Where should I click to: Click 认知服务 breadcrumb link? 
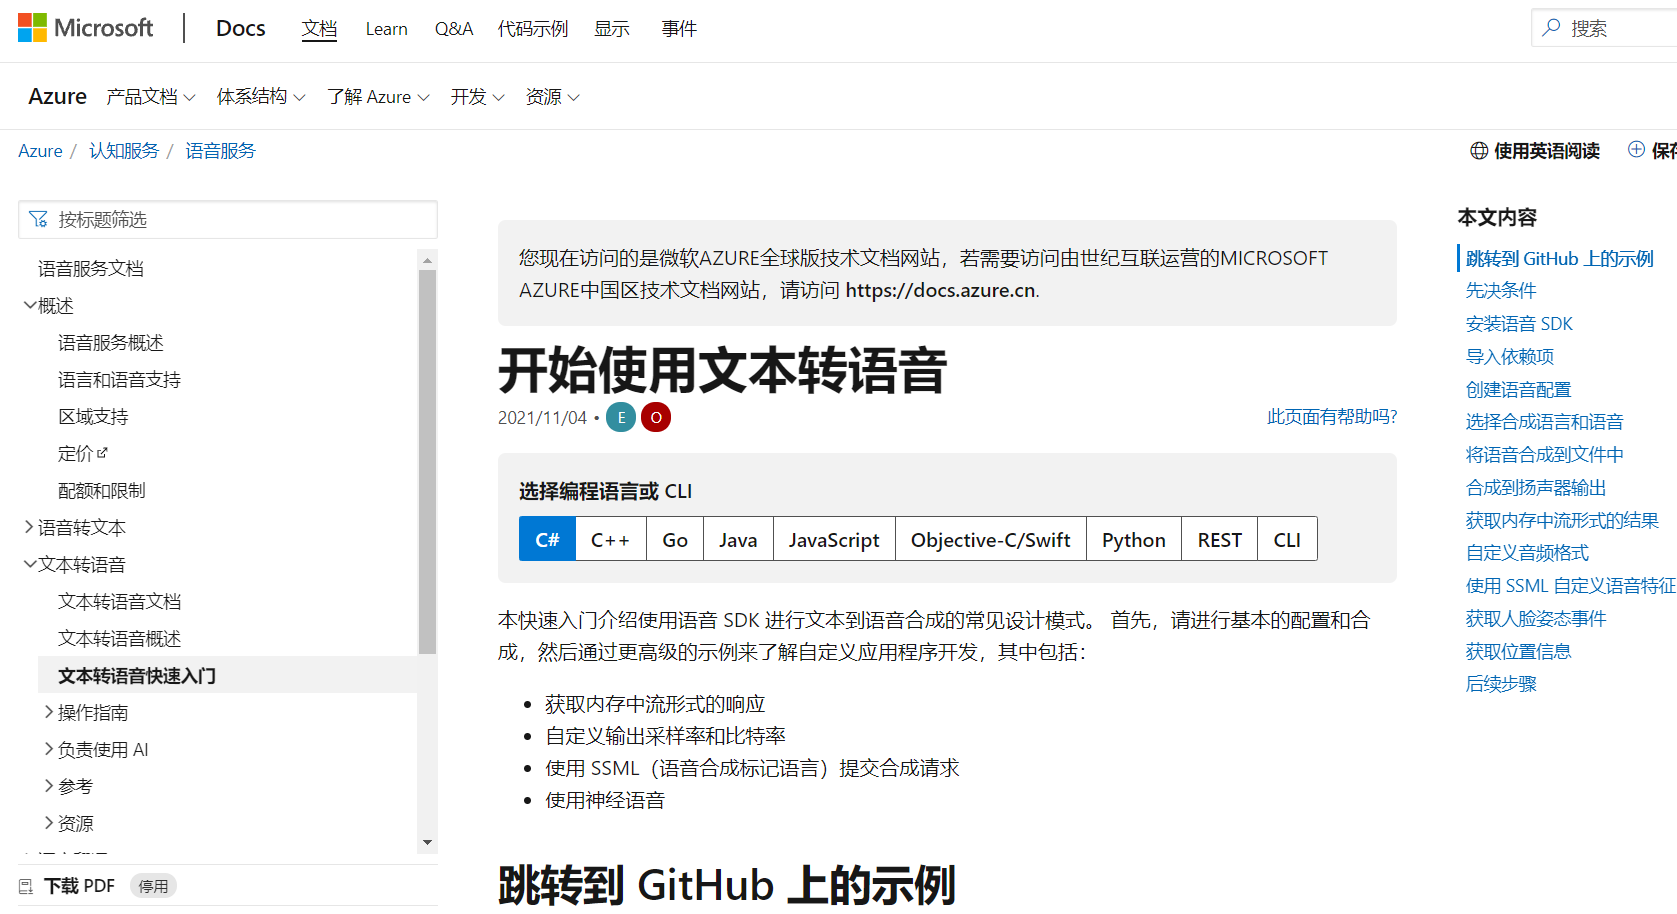click(x=124, y=151)
